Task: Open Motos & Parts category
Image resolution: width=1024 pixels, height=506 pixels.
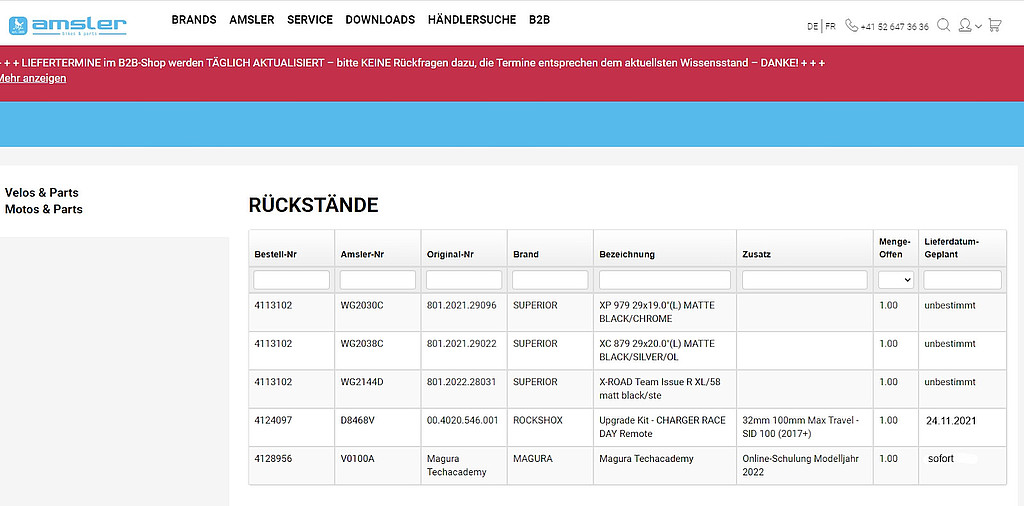Action: click(44, 210)
